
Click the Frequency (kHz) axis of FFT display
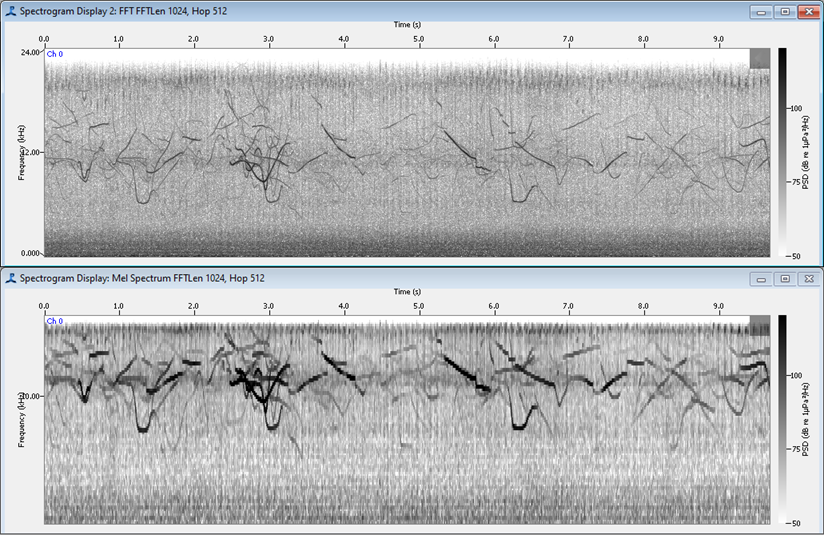[20, 152]
